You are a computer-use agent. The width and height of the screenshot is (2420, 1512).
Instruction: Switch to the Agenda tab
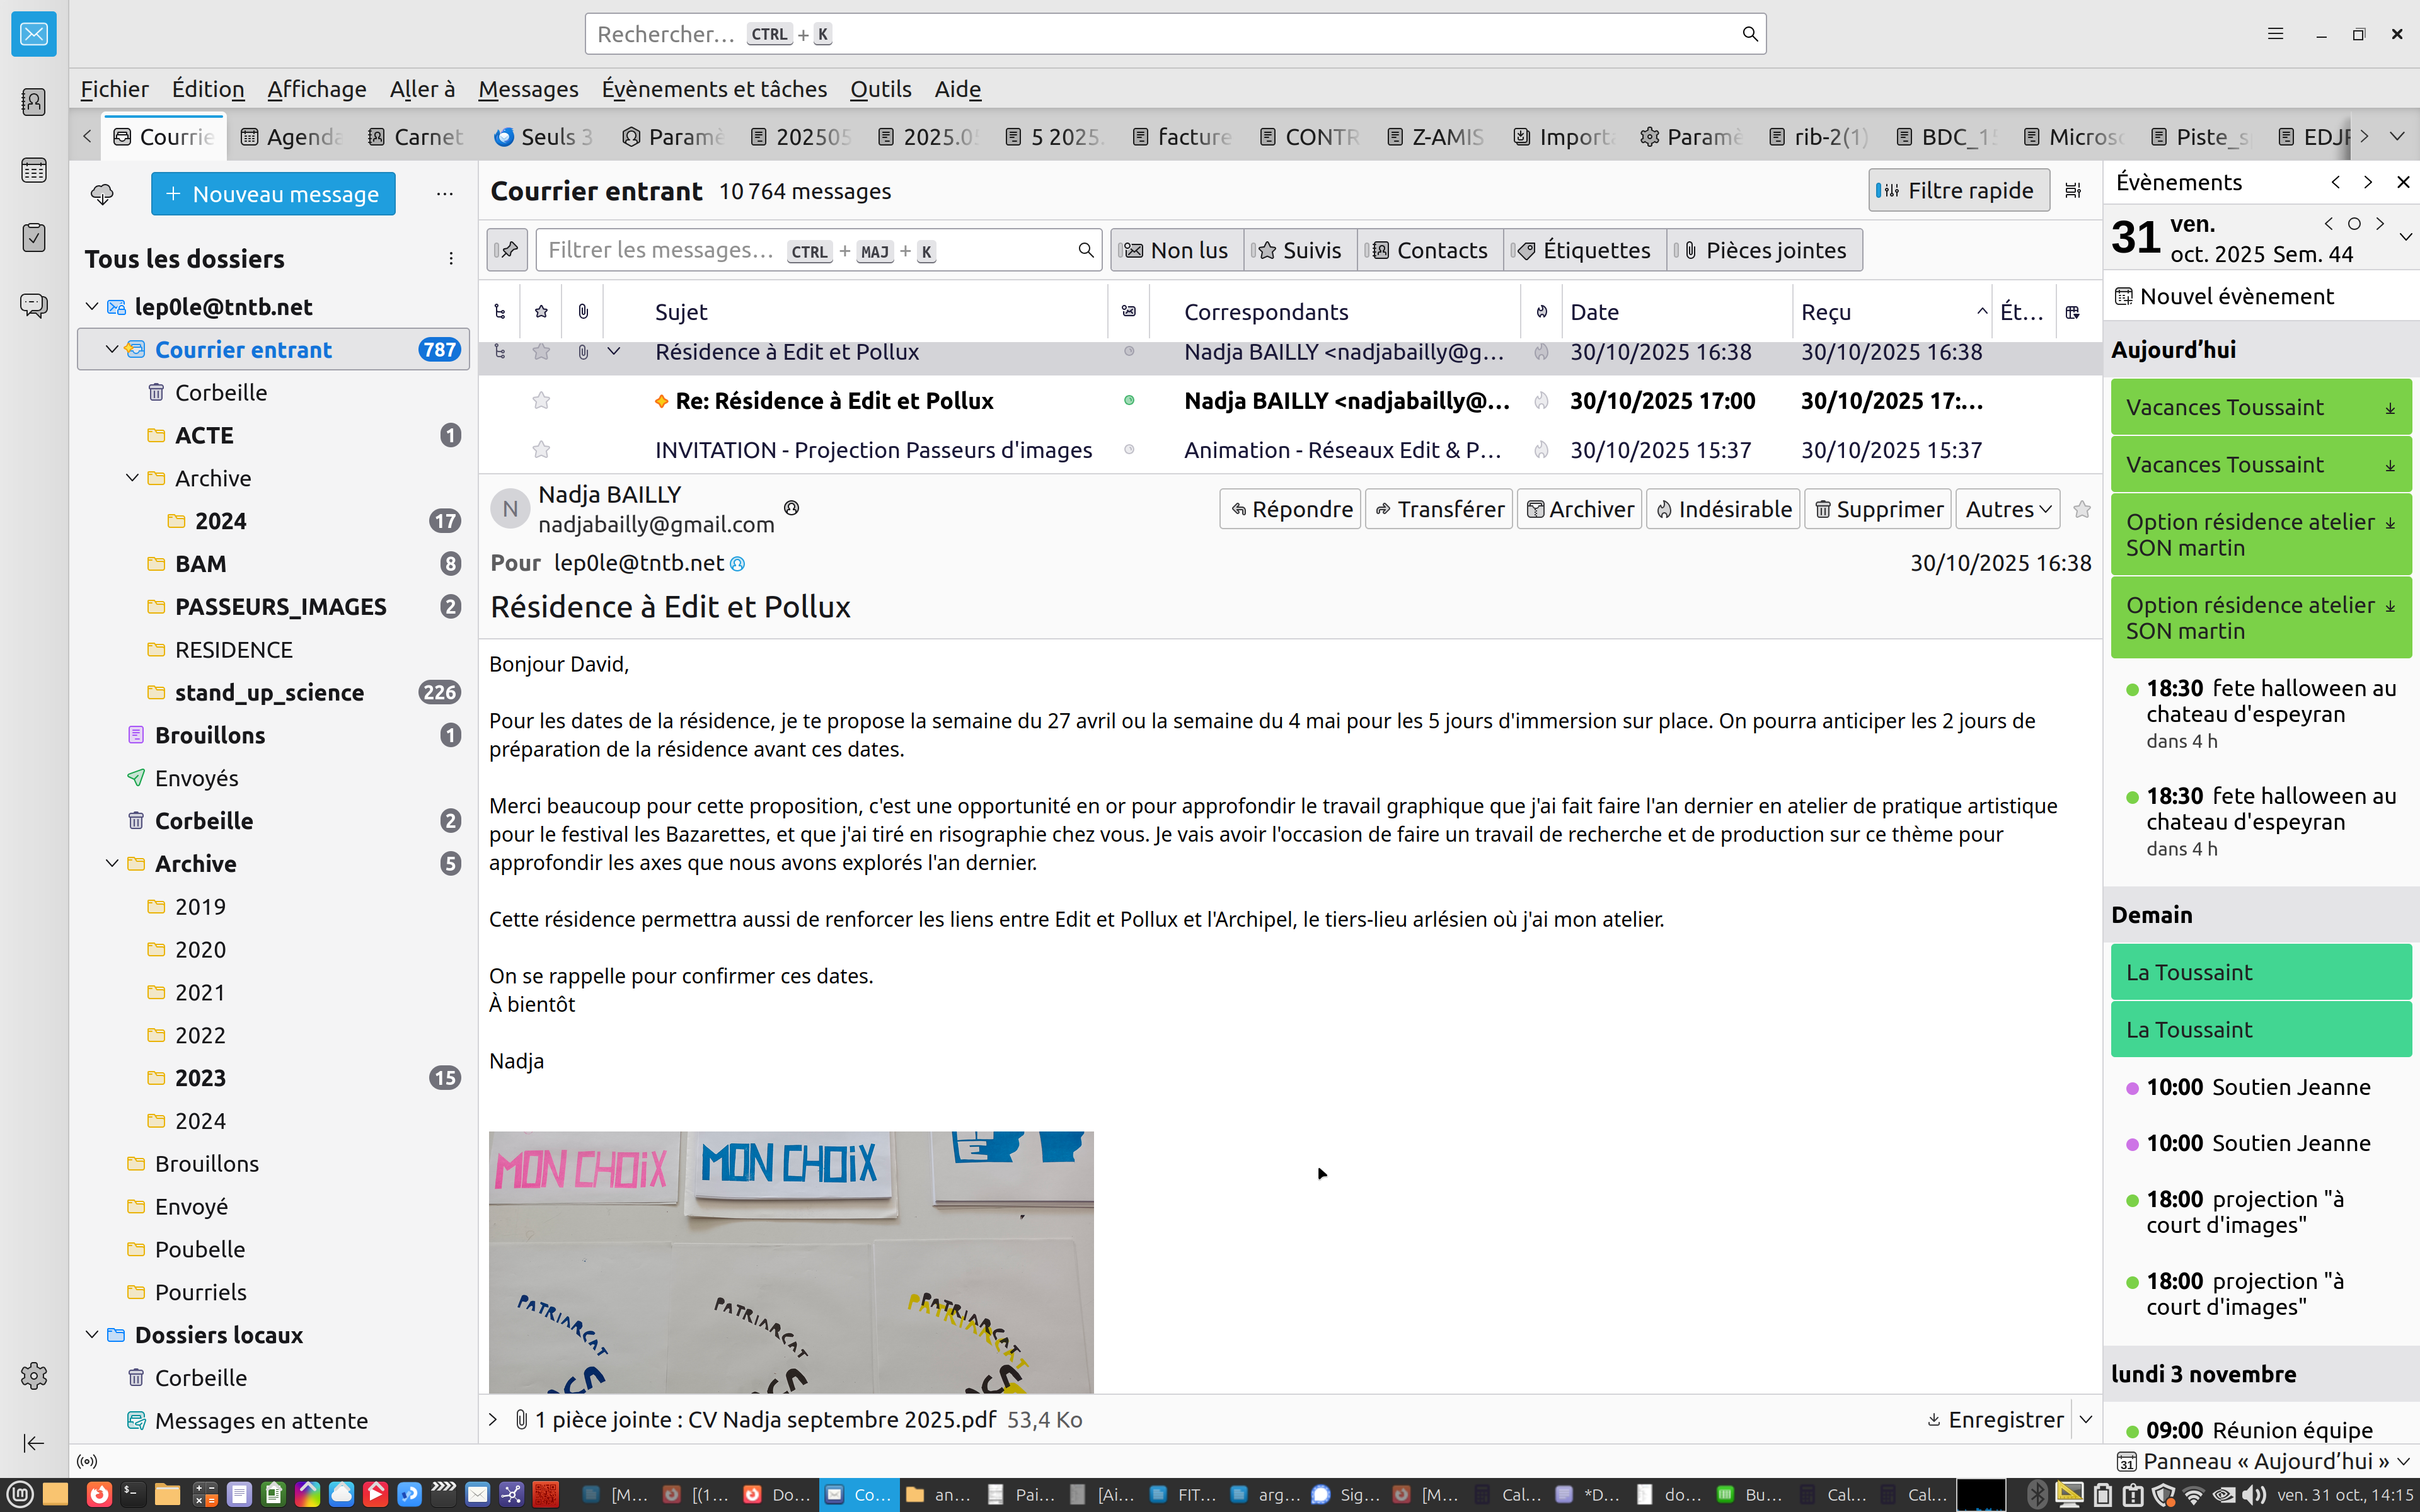click(x=292, y=137)
